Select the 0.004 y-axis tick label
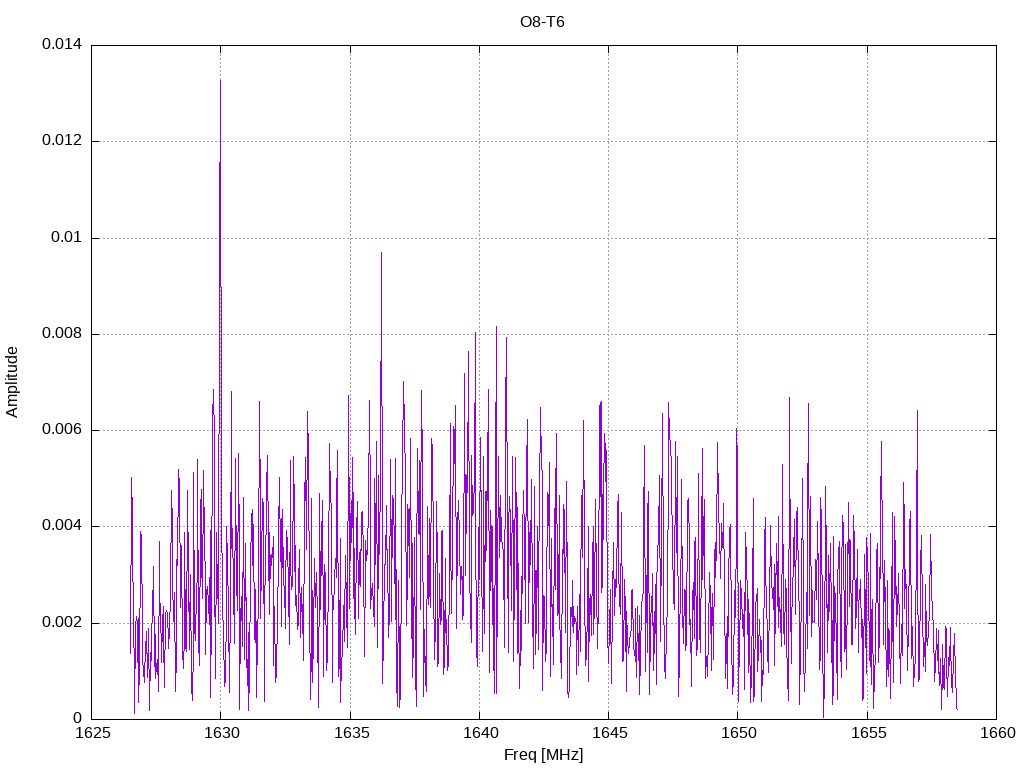The image size is (1024, 768). pos(61,526)
